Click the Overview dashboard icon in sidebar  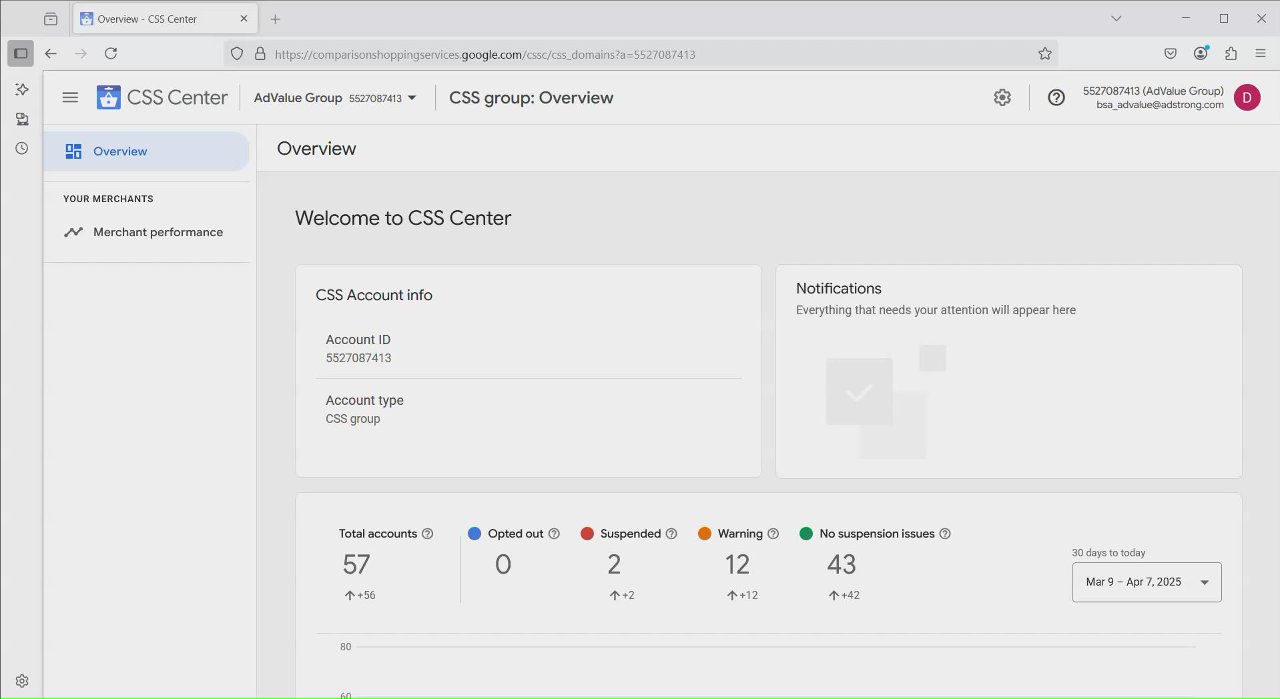click(x=73, y=151)
